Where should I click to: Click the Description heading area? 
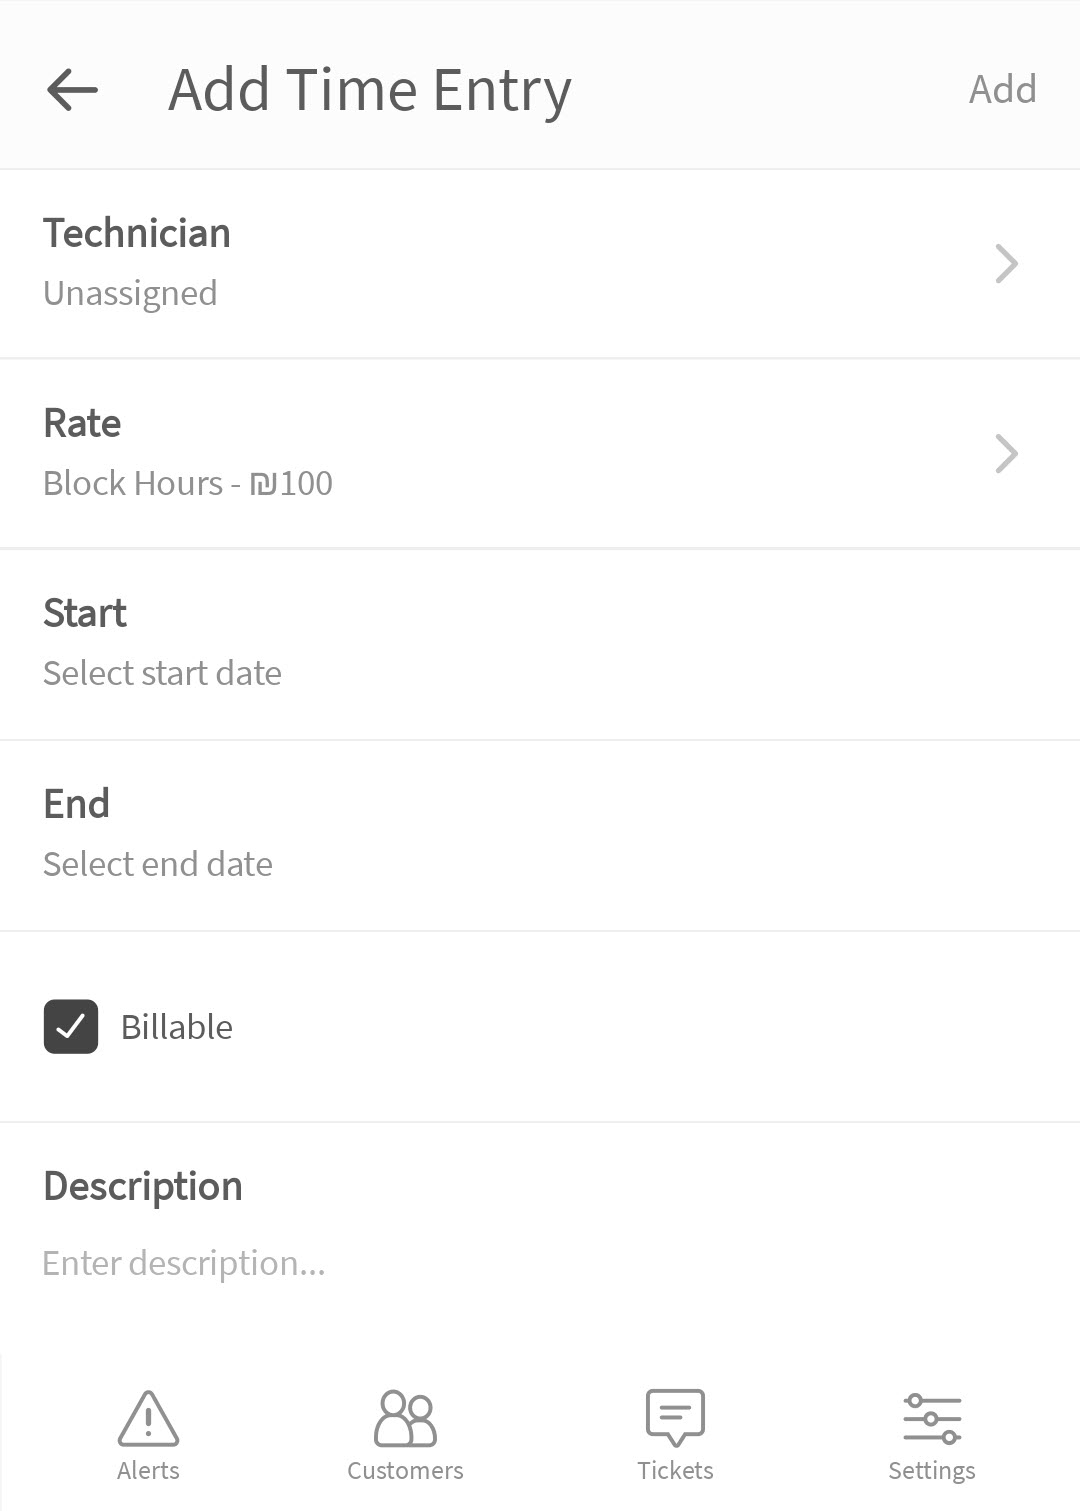point(143,1187)
